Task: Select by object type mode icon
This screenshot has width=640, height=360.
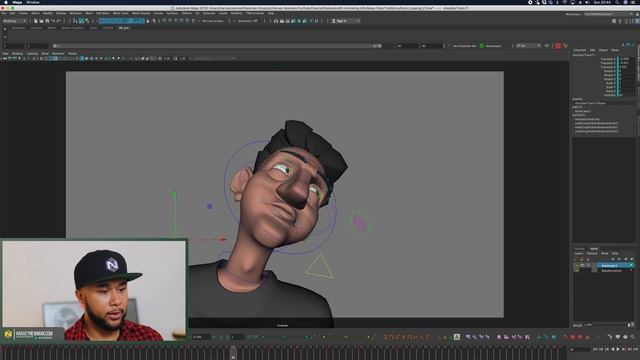Action: 81,21
